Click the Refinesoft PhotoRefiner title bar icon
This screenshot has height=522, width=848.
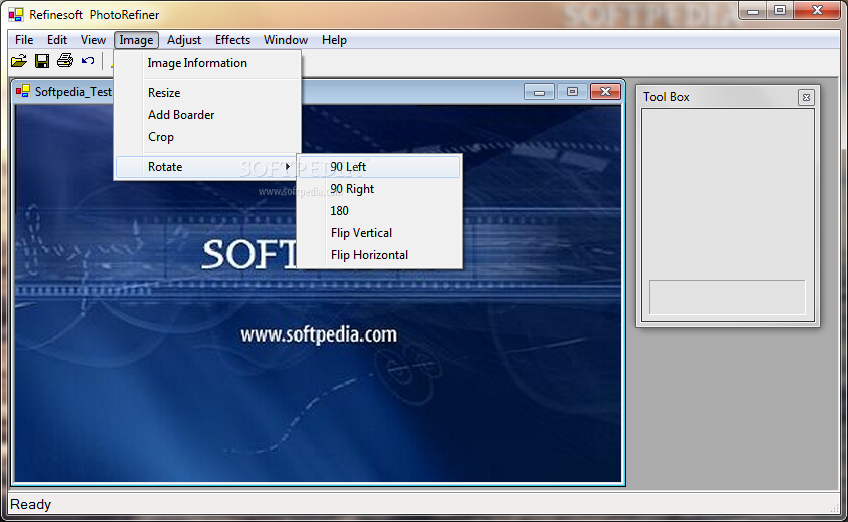pos(16,15)
